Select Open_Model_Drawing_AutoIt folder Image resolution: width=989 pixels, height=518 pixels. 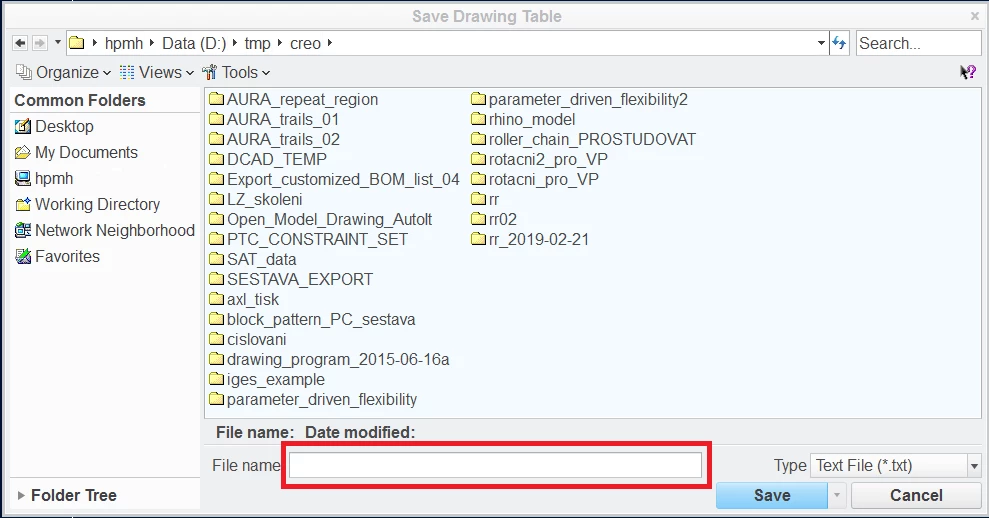(x=320, y=219)
